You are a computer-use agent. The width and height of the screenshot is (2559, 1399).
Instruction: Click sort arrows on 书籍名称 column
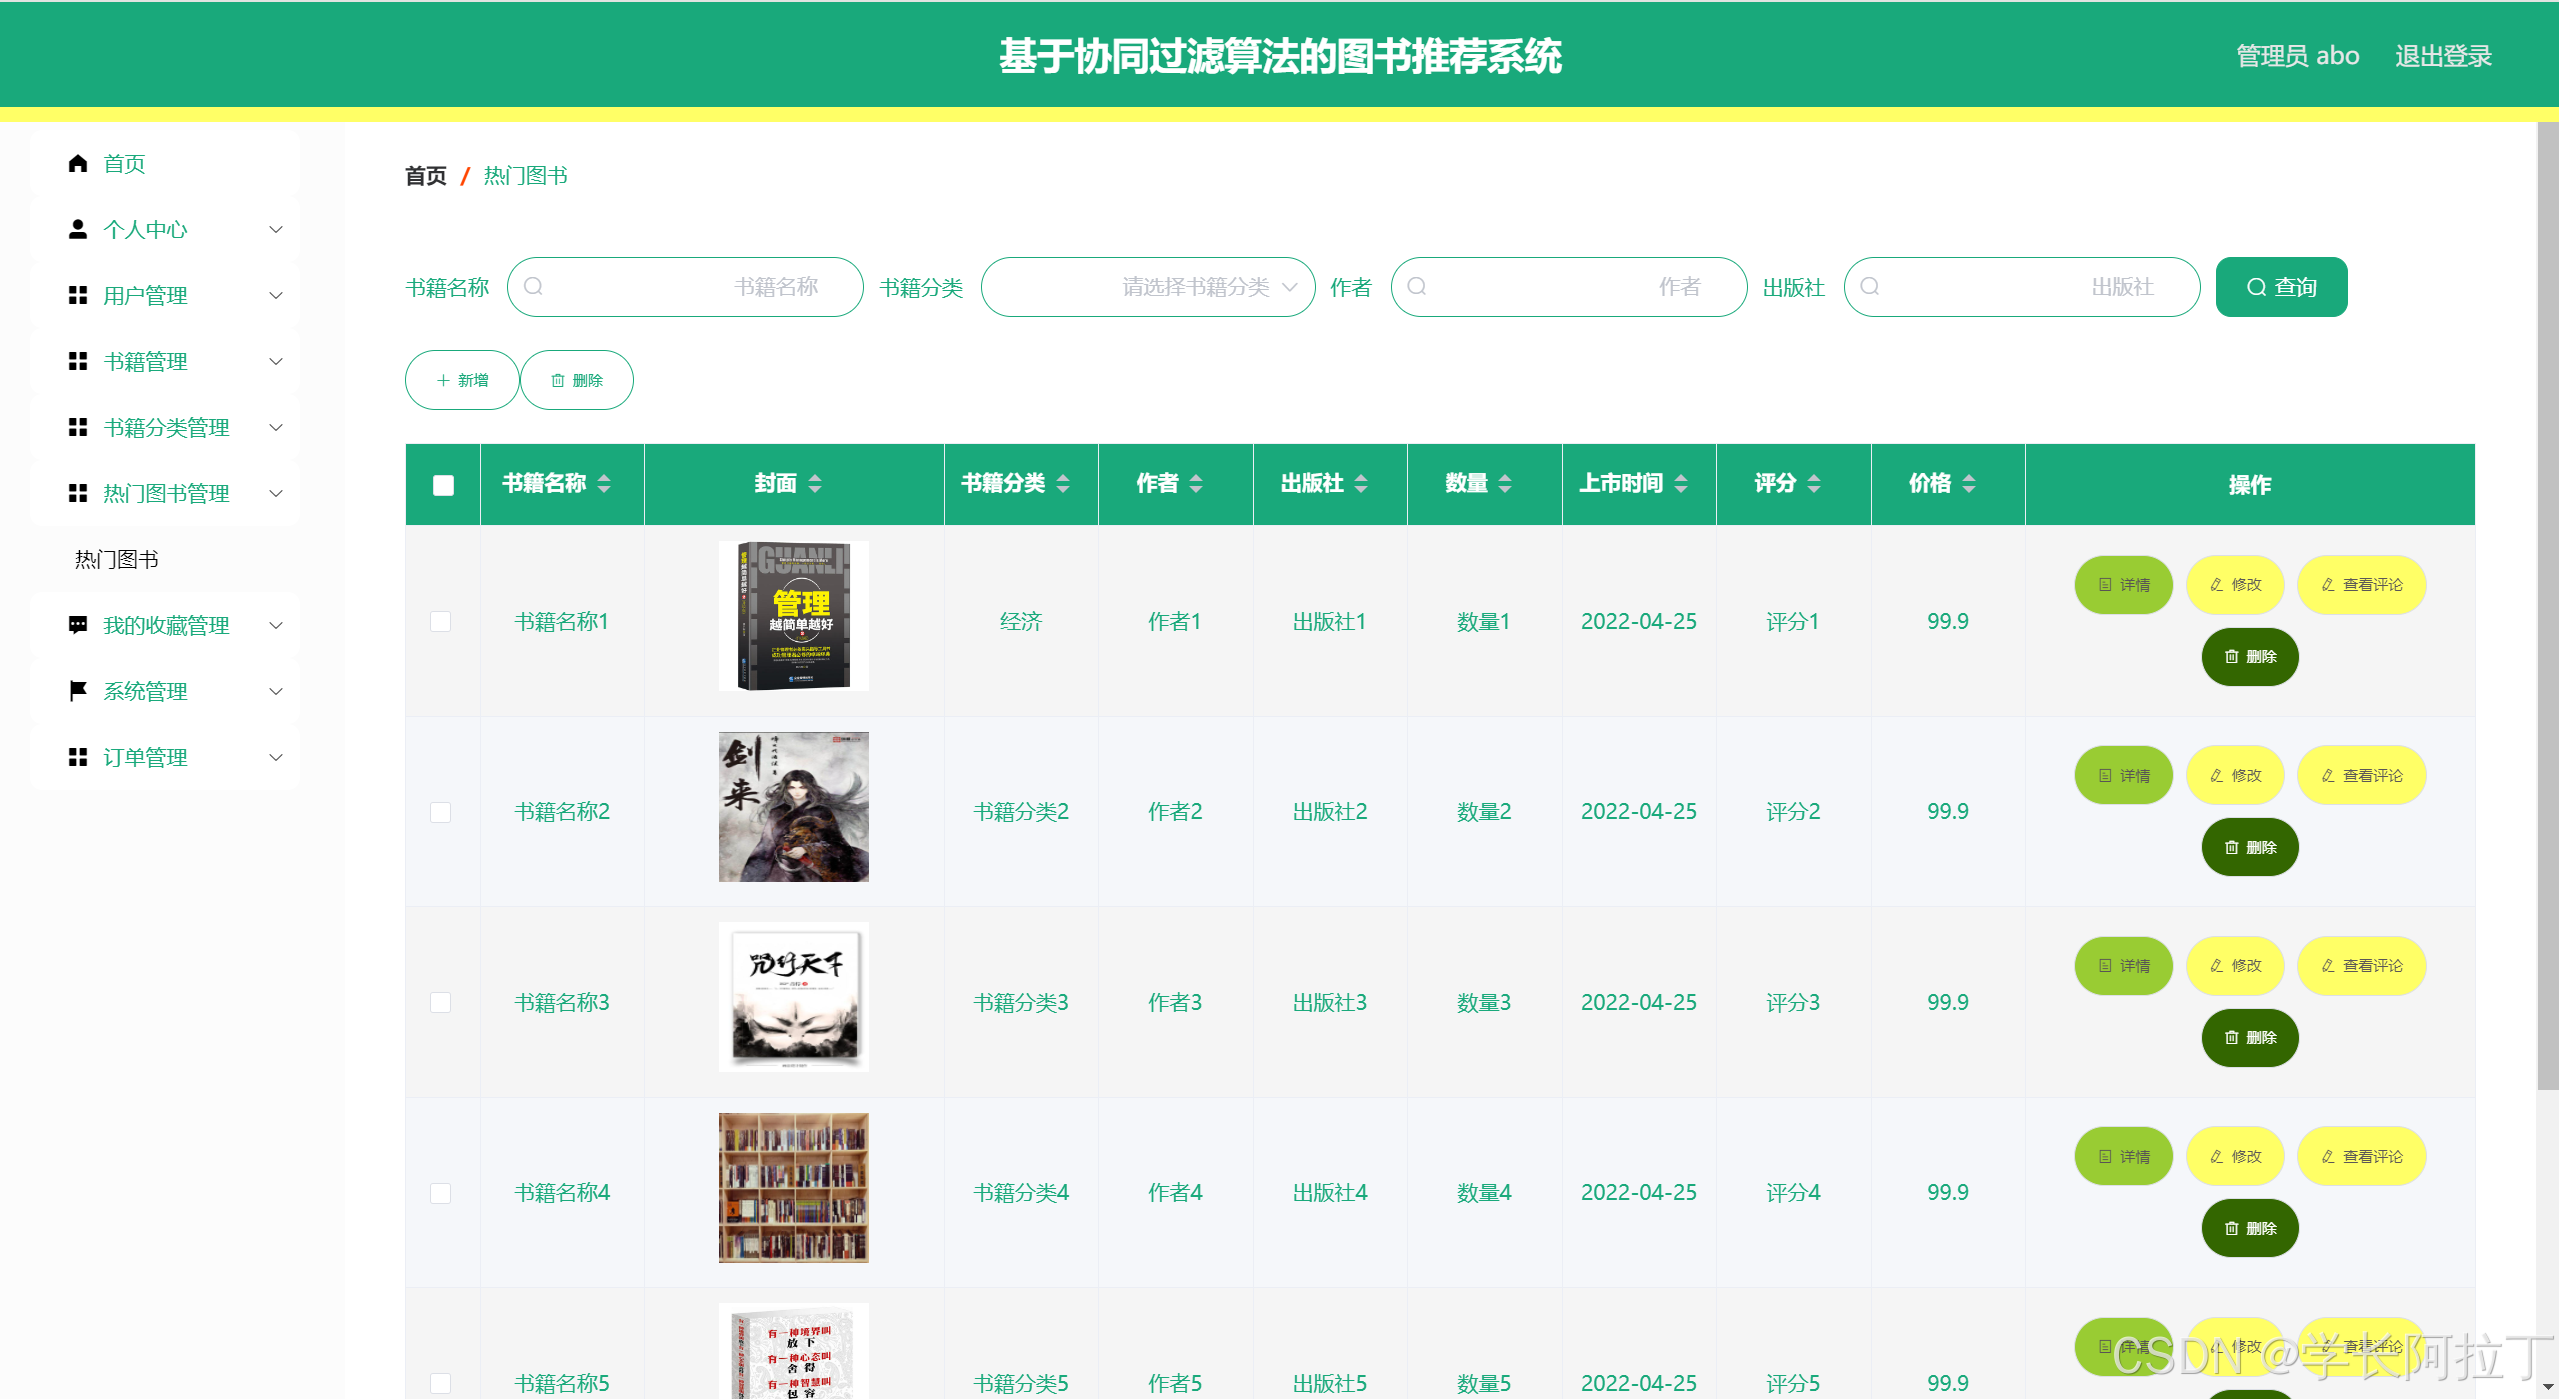tap(604, 484)
